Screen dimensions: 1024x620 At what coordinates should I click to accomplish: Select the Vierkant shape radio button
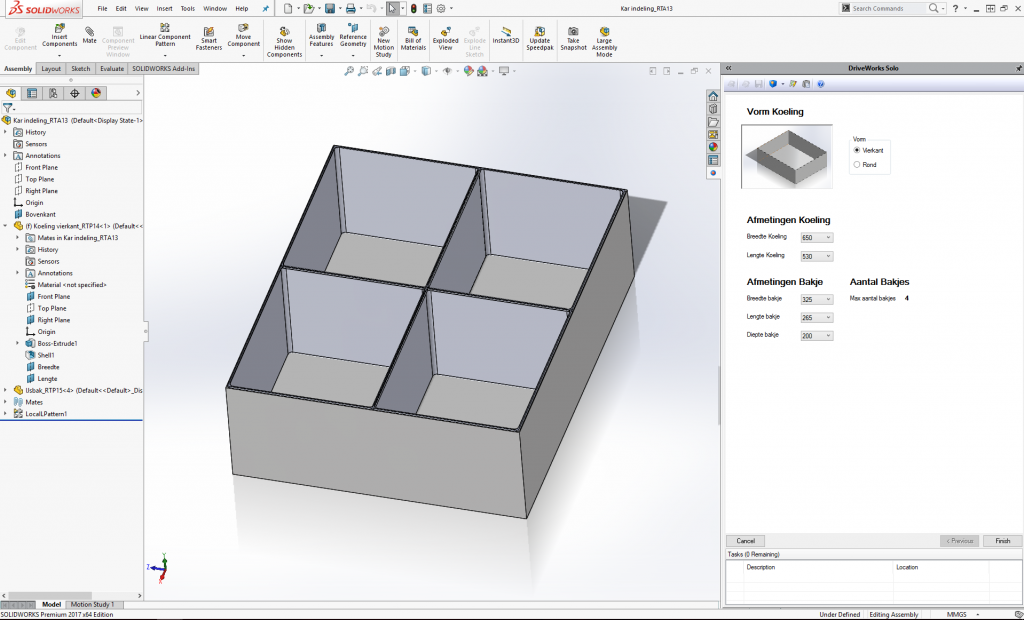point(857,150)
